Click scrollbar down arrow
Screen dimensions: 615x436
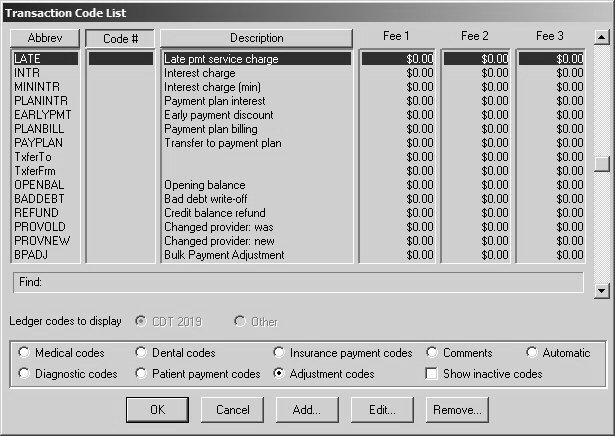(x=600, y=290)
